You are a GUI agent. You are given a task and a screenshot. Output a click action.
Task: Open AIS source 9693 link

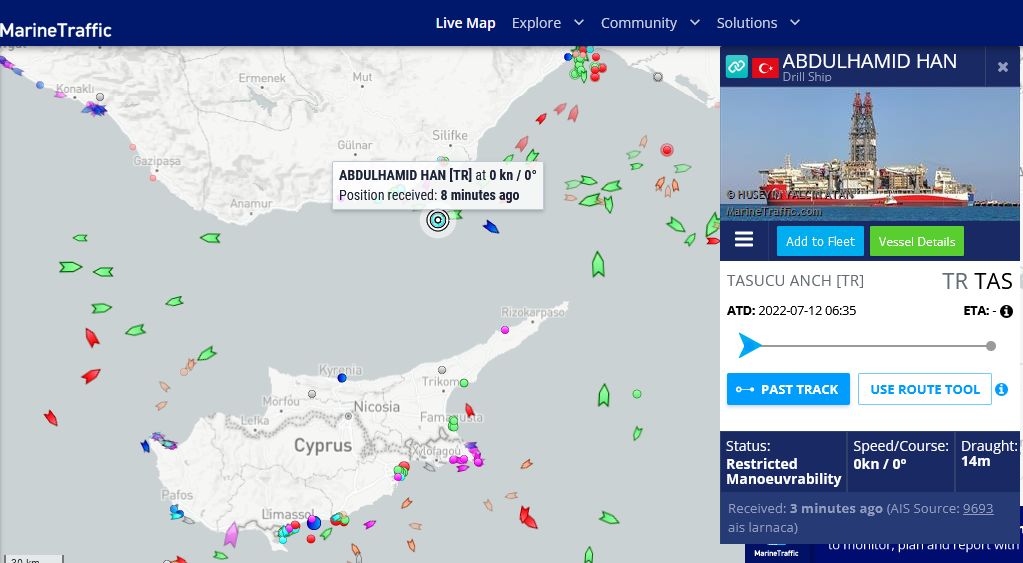point(978,508)
